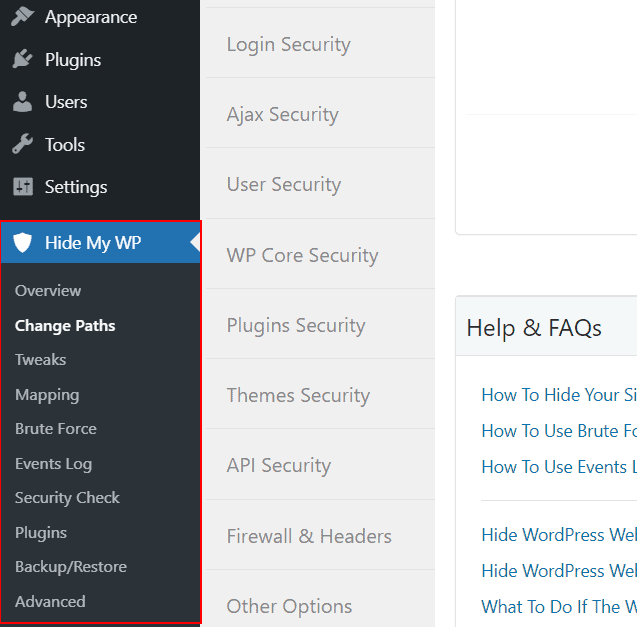Screen dimensions: 637x627
Task: Open the Tools menu
Action: tap(65, 144)
